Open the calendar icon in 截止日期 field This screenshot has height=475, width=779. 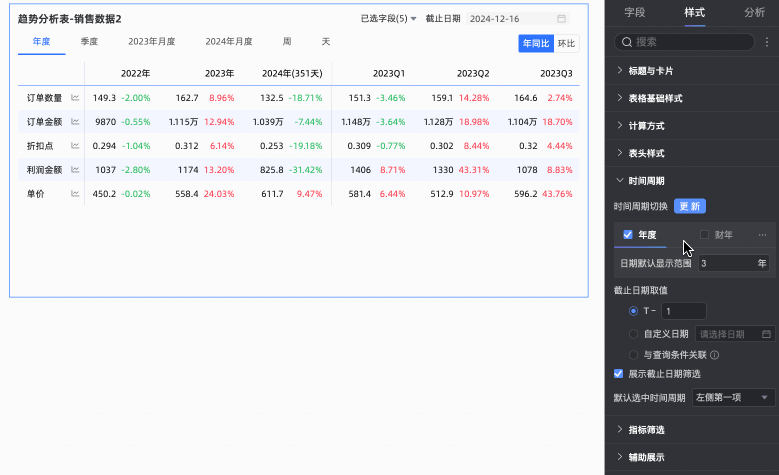[561, 19]
